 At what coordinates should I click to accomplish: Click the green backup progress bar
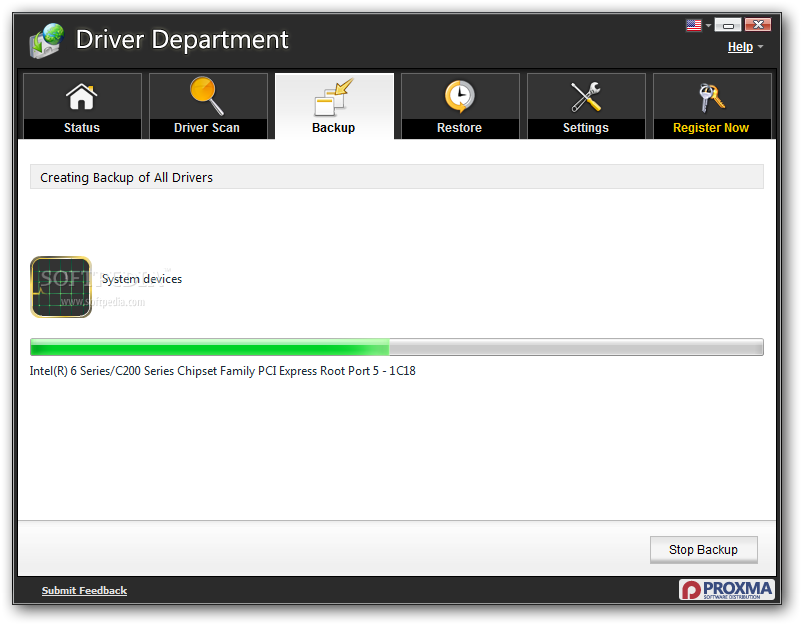(396, 347)
